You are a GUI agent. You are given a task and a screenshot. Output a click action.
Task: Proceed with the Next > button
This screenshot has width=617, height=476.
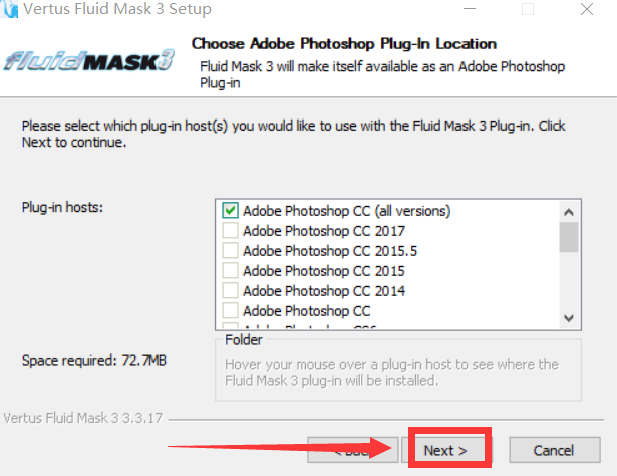(445, 450)
